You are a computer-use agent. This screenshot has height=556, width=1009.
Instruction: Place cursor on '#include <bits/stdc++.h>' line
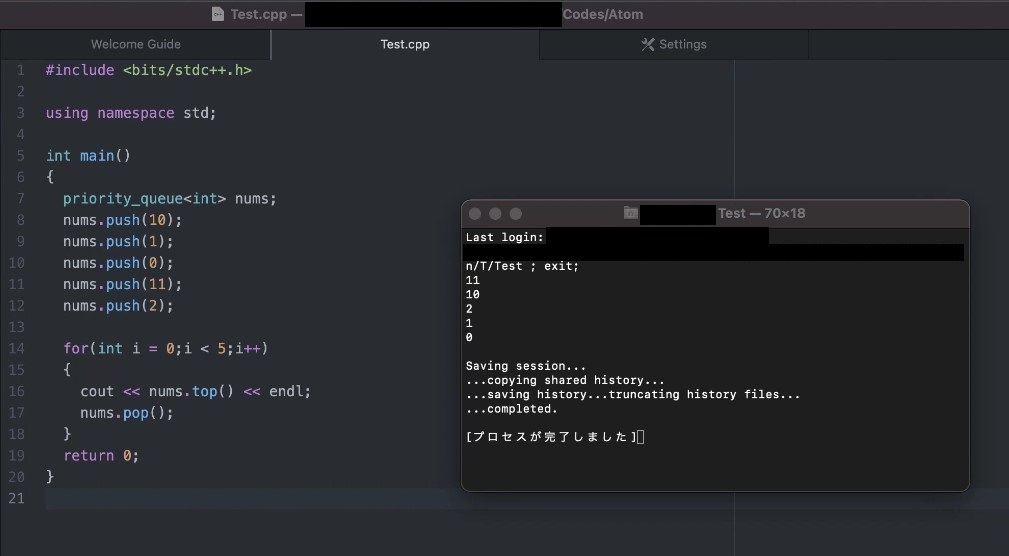tap(149, 70)
